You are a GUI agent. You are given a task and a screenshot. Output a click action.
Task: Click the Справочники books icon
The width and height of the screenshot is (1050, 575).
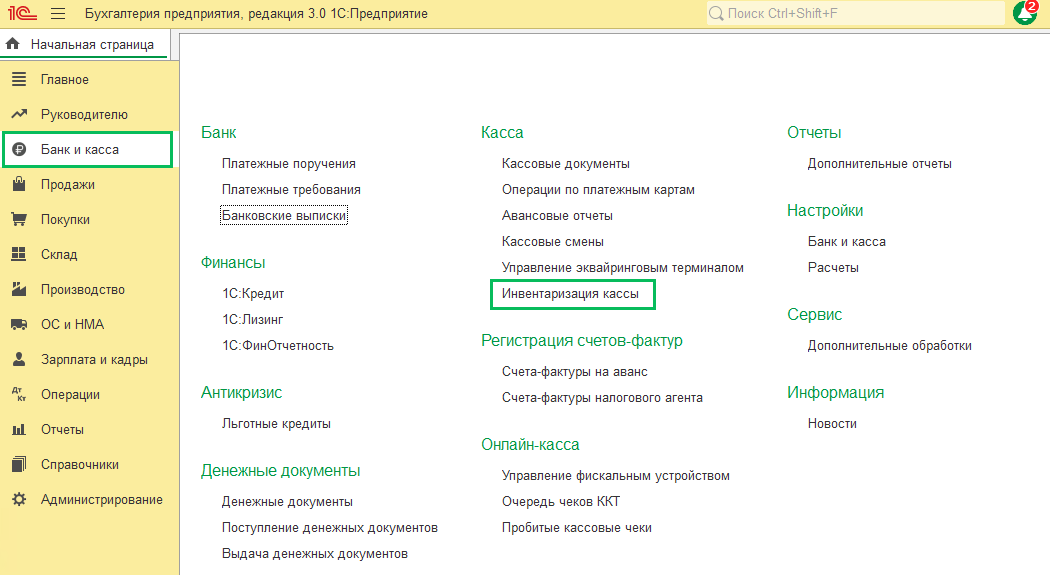tap(19, 464)
